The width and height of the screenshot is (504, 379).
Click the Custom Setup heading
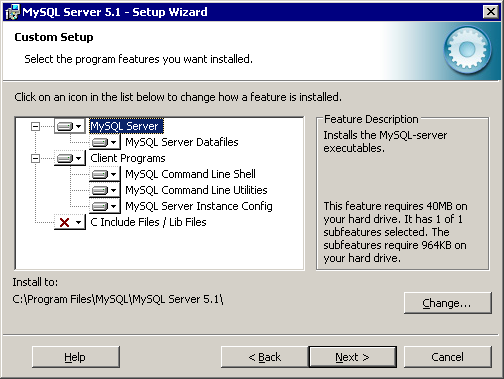[x=54, y=37]
